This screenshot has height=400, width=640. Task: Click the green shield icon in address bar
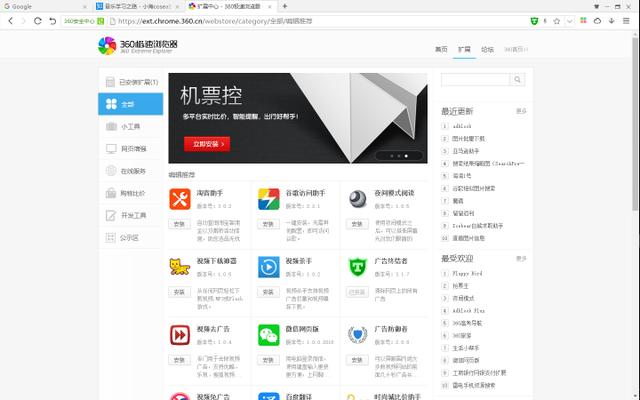[534, 21]
